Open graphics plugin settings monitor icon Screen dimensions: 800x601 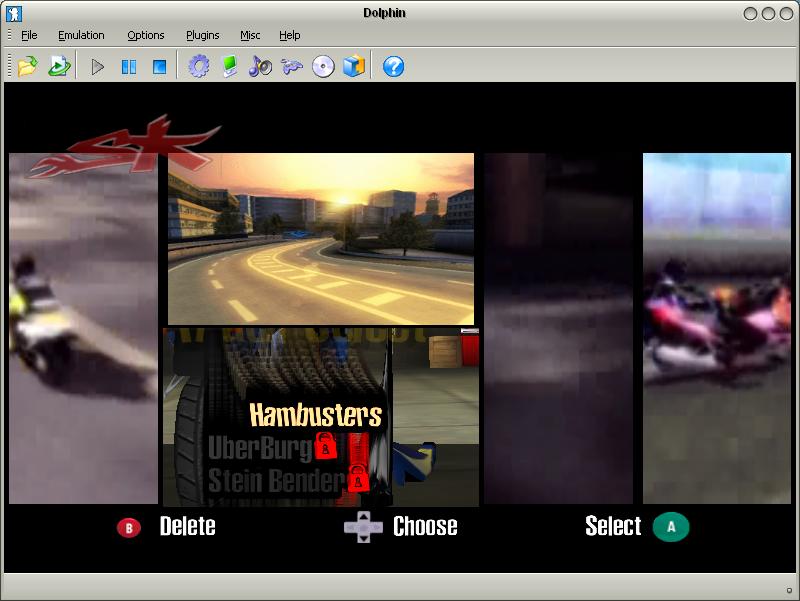[229, 67]
